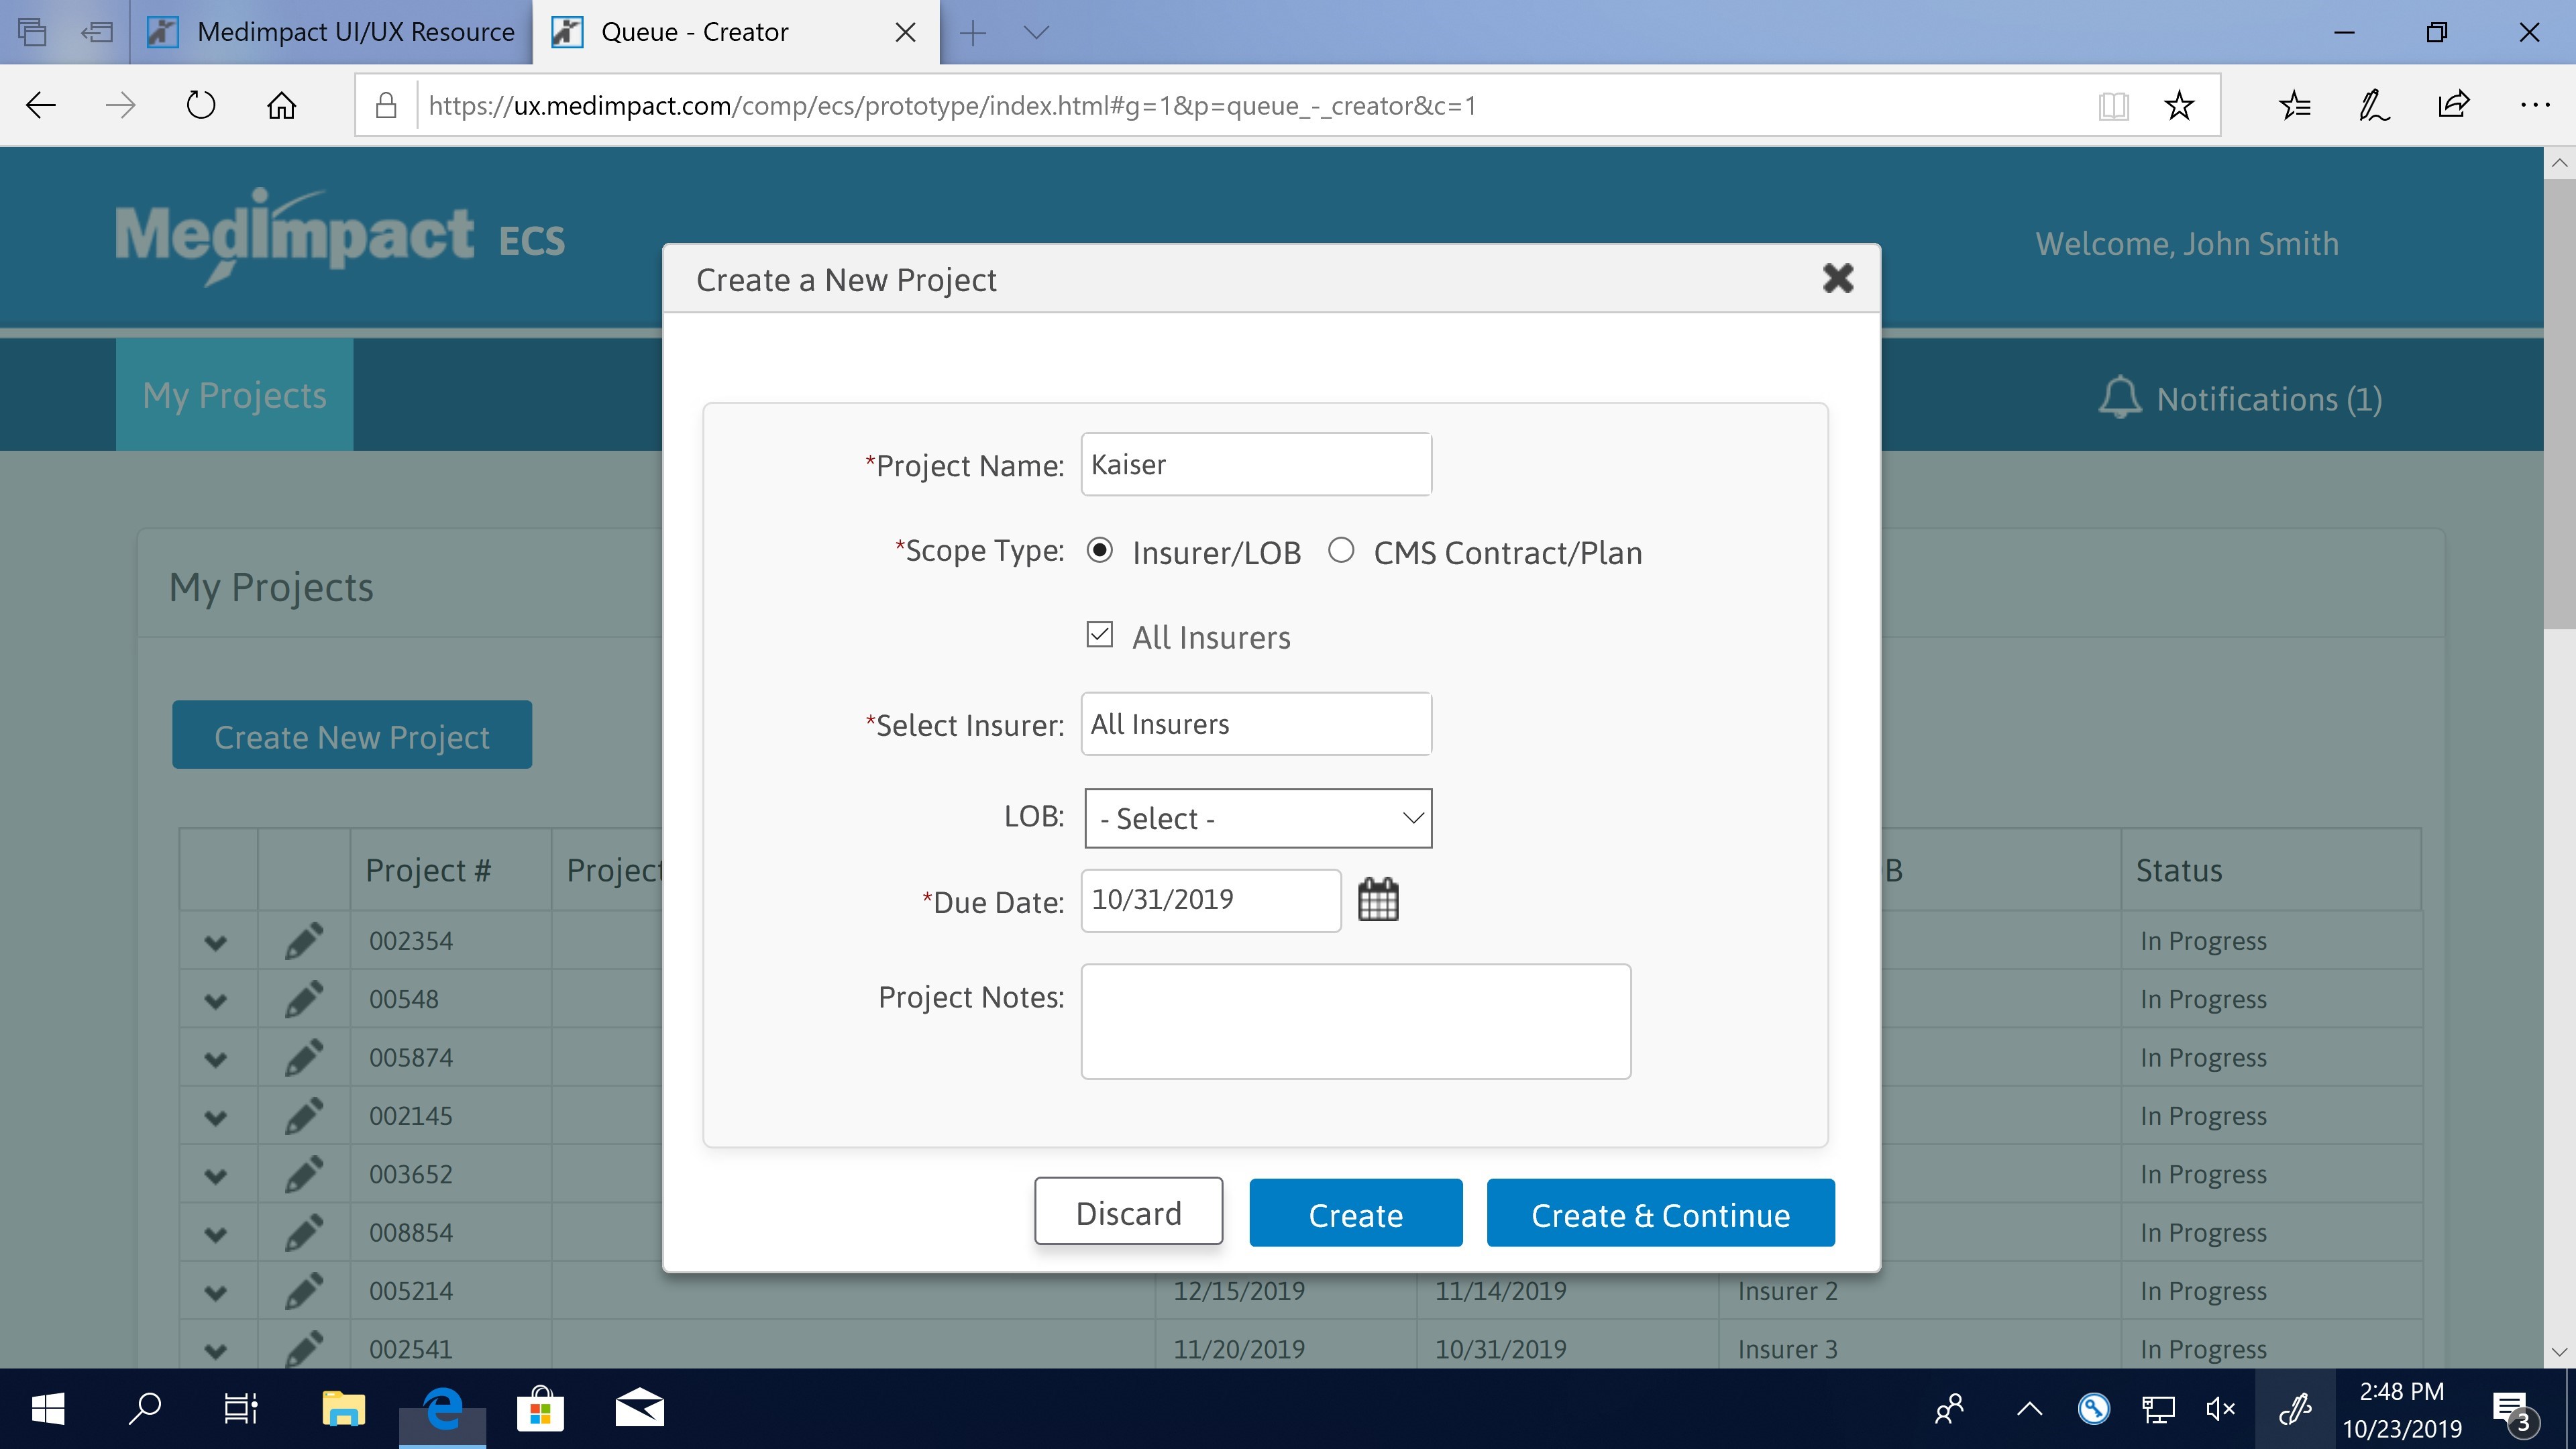This screenshot has height=1449, width=2576.
Task: Expand row for project 002145
Action: [x=215, y=1117]
